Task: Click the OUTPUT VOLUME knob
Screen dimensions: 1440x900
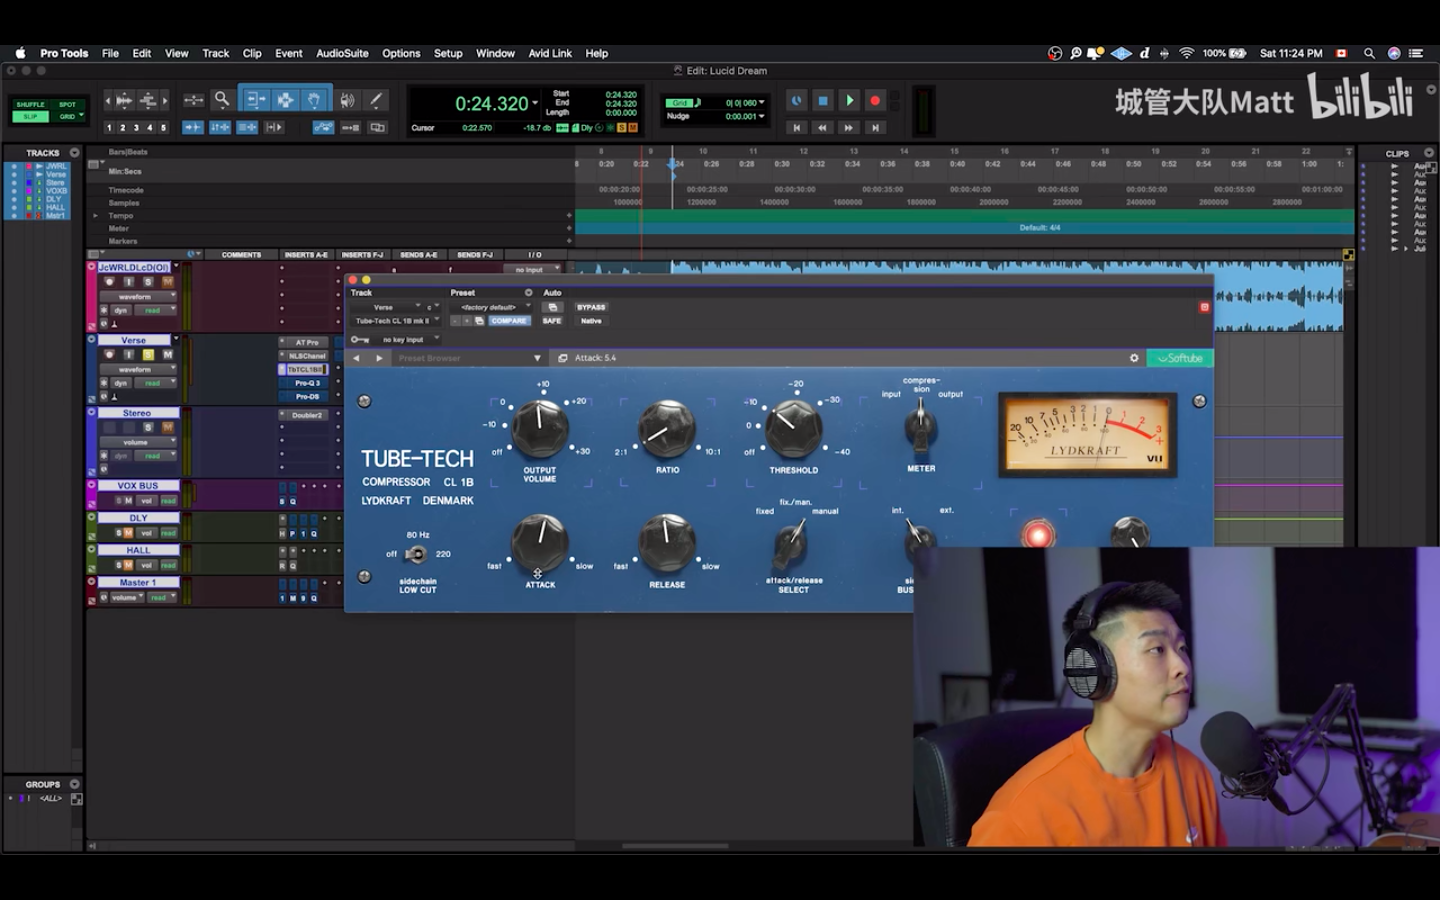Action: (540, 428)
